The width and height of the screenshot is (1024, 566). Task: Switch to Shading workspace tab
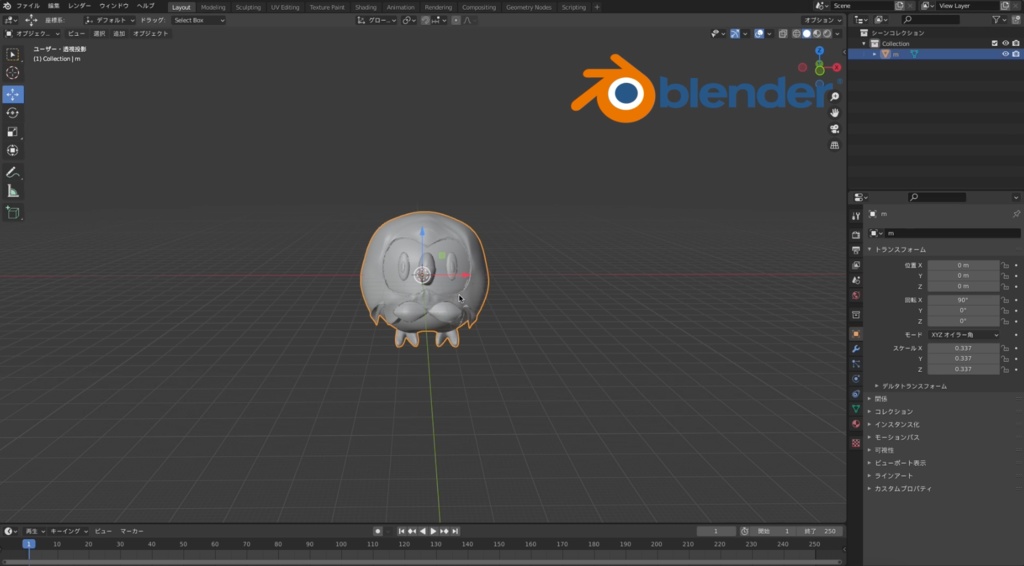[366, 7]
